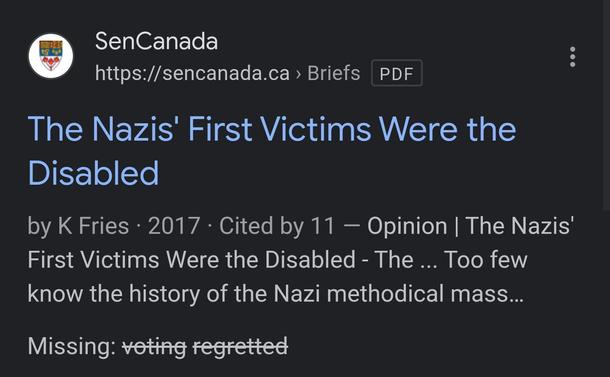Click the year 2017 in the snippet
Image resolution: width=610 pixels, height=377 pixels.
174,226
